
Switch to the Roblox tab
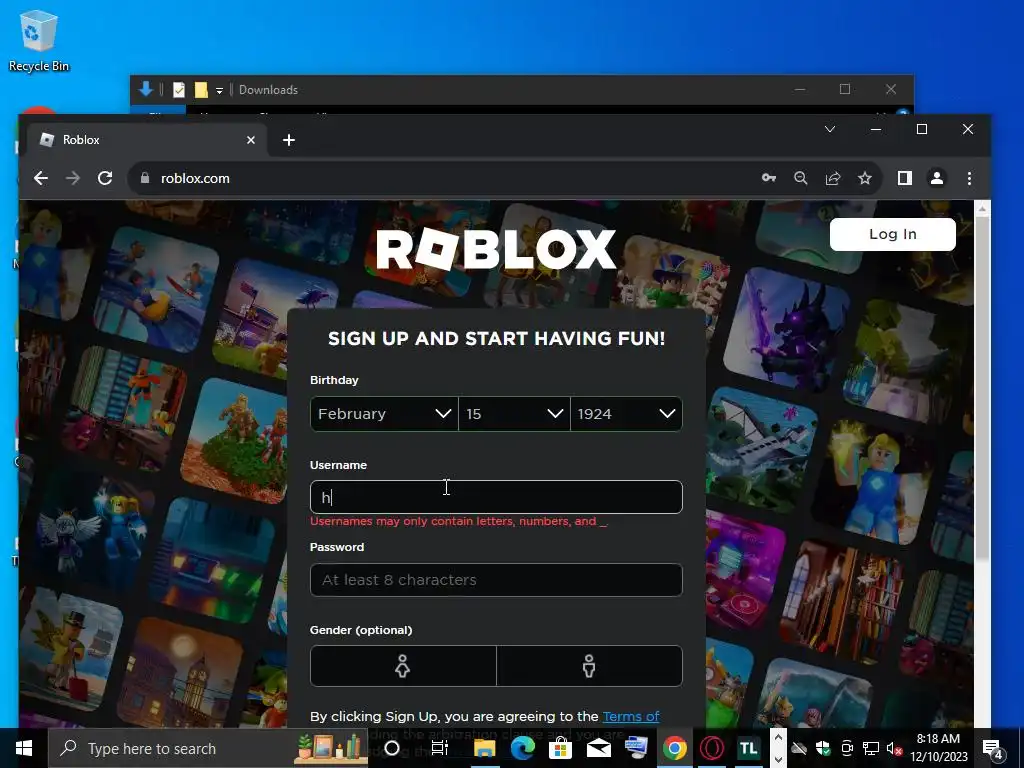[x=145, y=140]
